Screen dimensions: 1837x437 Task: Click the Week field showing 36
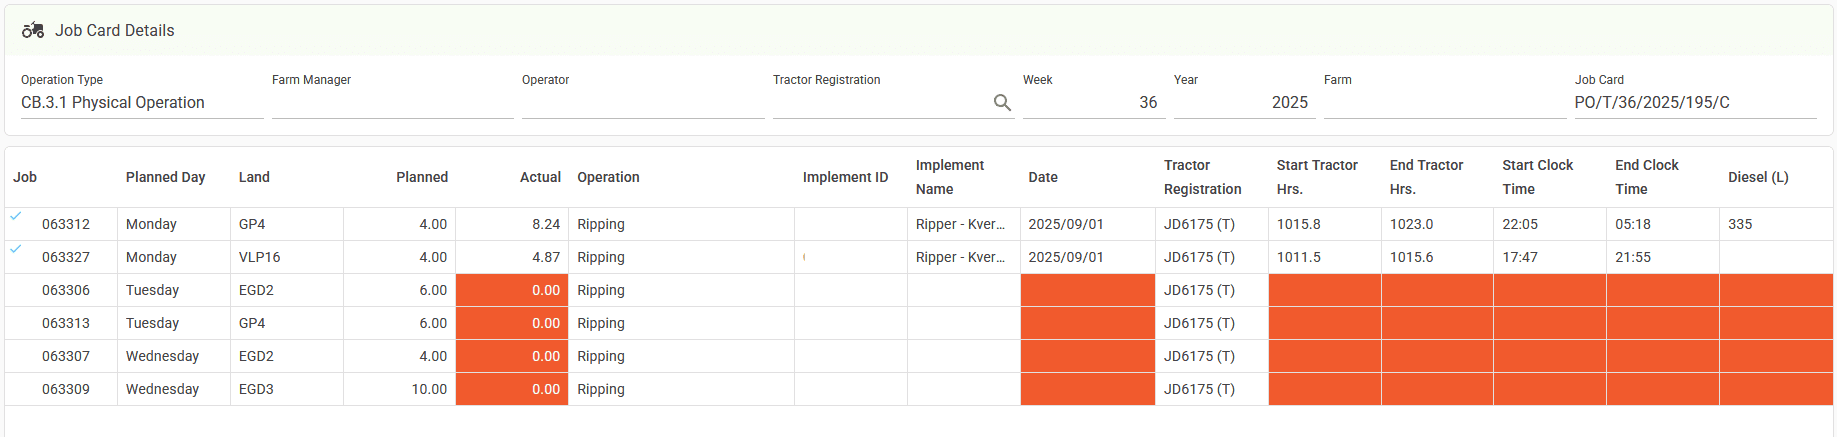[x=1092, y=103]
